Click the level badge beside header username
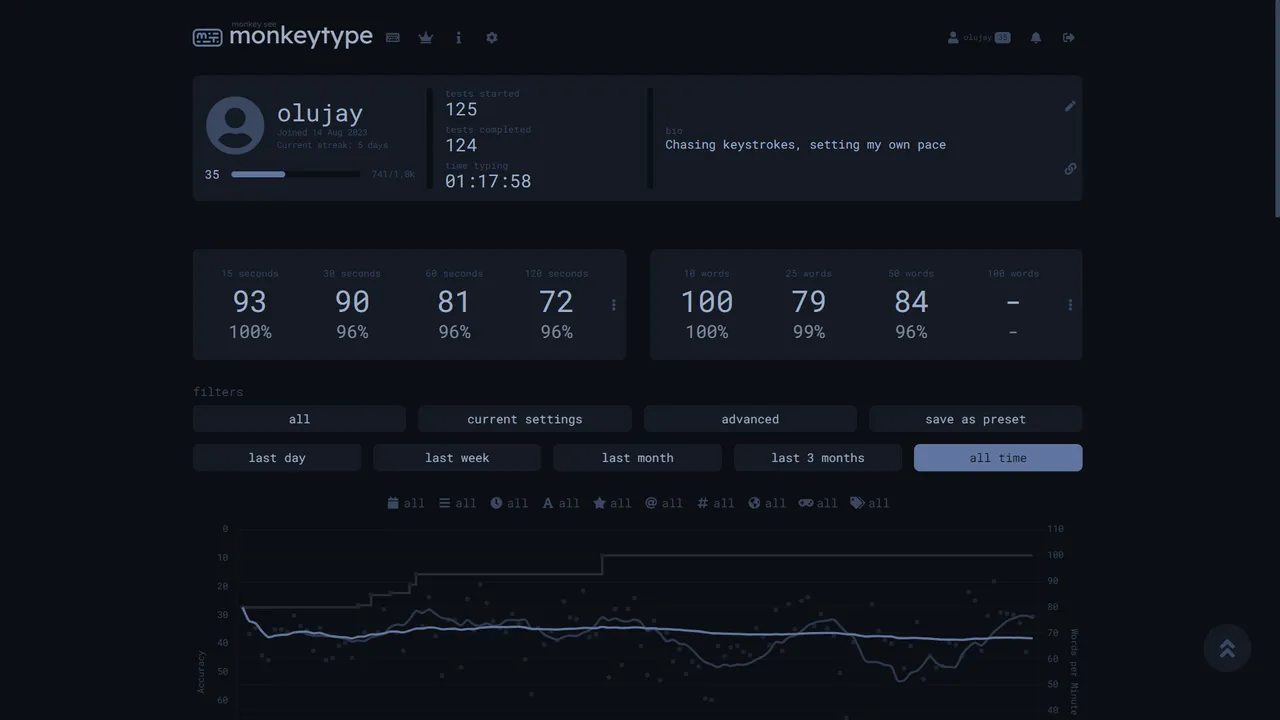The image size is (1280, 720). click(1003, 38)
